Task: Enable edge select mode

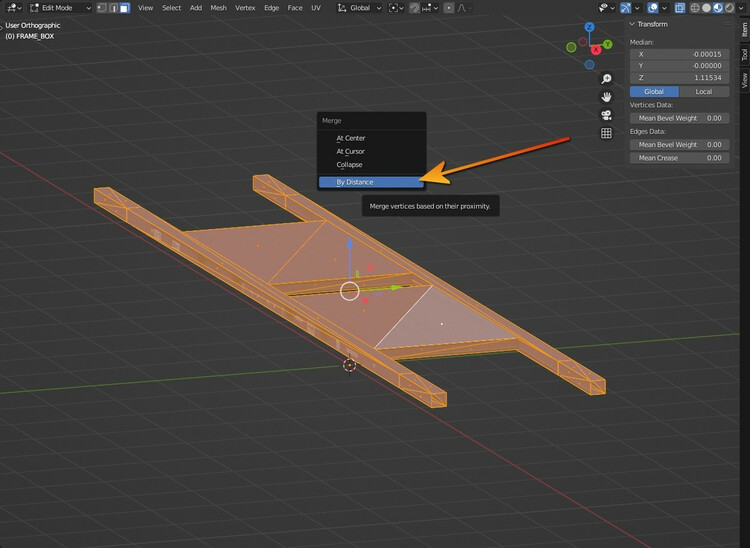Action: (x=113, y=8)
